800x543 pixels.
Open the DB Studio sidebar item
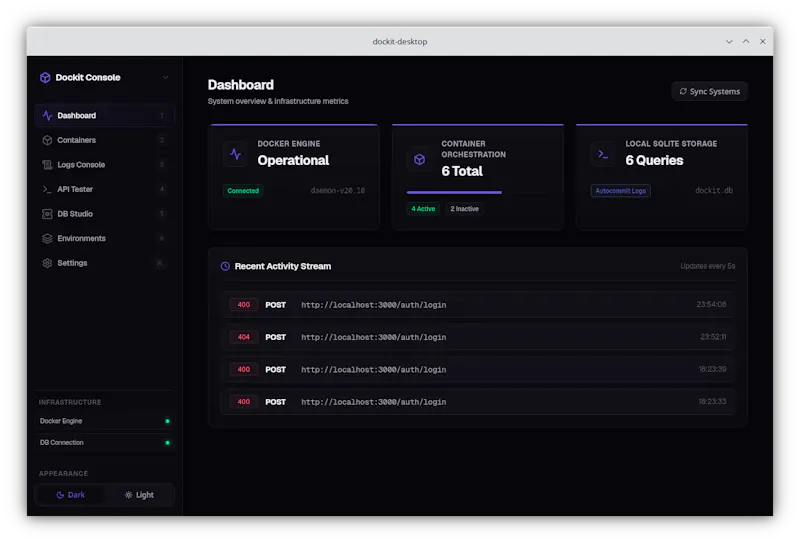pyautogui.click(x=104, y=214)
